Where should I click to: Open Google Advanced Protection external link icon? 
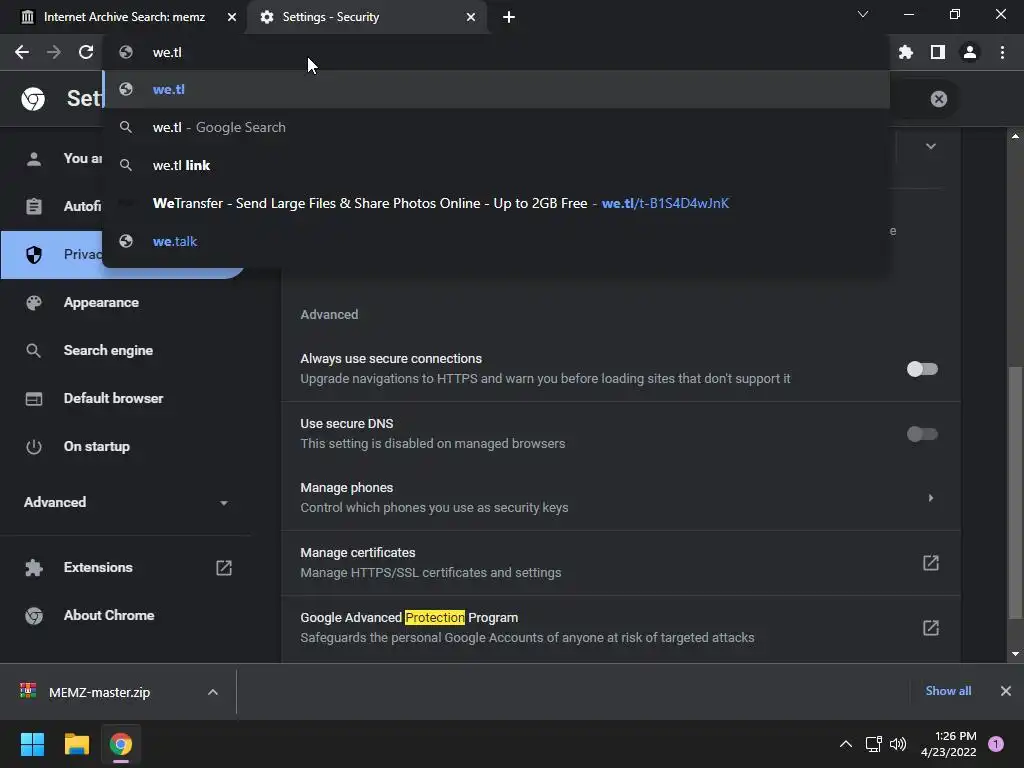click(x=931, y=628)
